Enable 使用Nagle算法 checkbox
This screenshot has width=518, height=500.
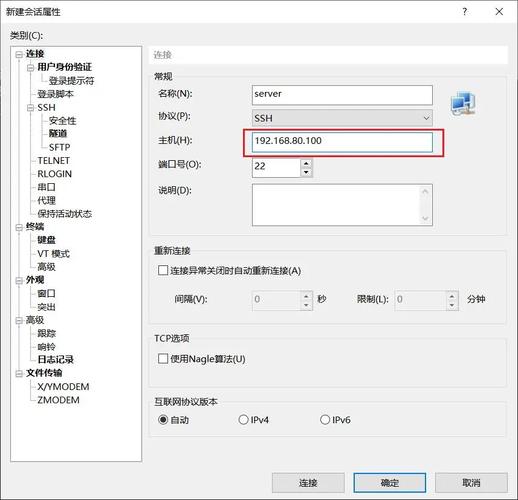(163, 359)
